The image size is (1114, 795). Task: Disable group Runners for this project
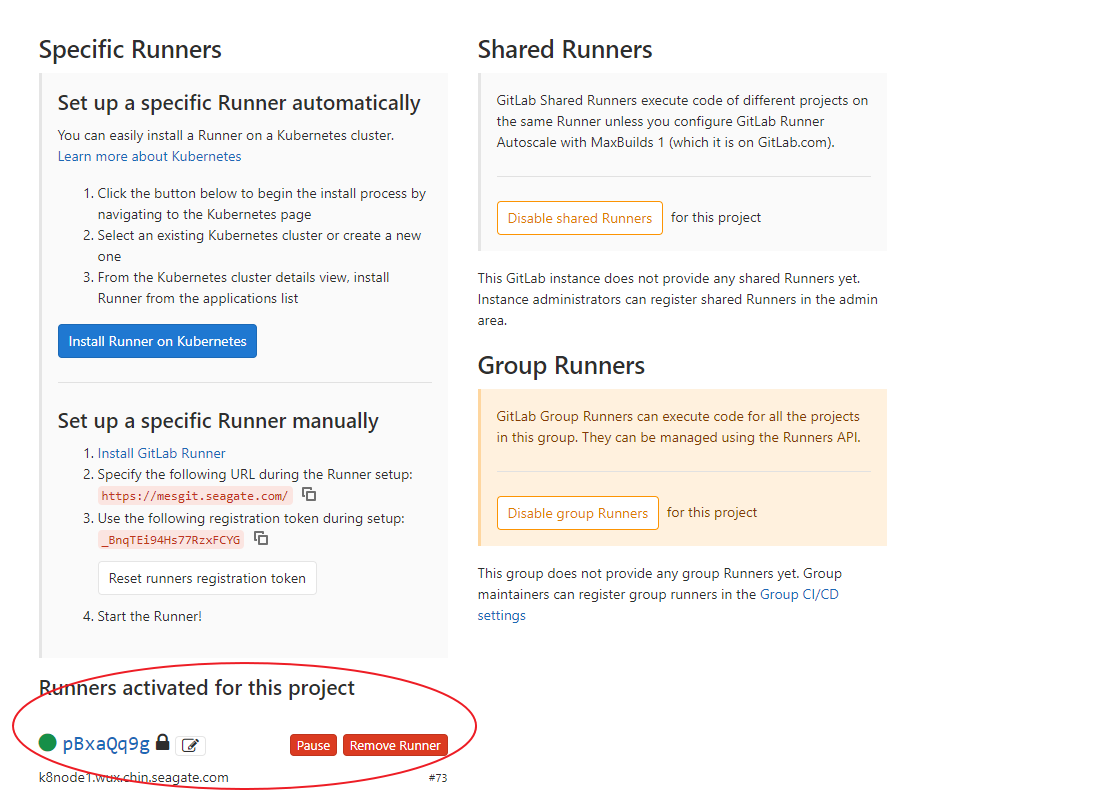pos(577,512)
